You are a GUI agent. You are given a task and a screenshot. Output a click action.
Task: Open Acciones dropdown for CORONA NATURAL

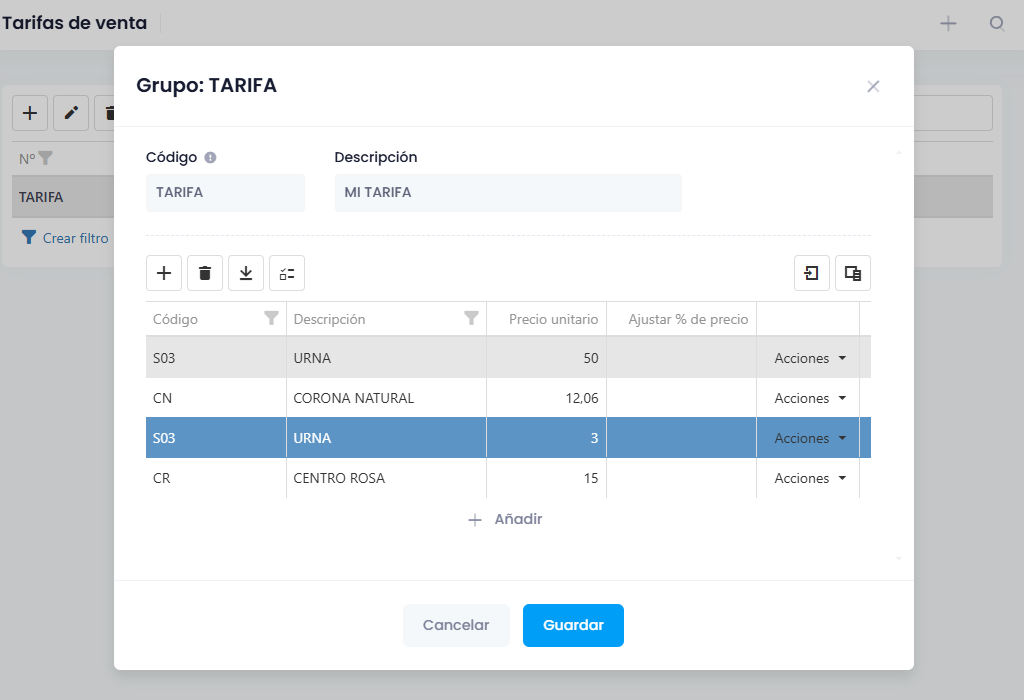click(x=810, y=398)
